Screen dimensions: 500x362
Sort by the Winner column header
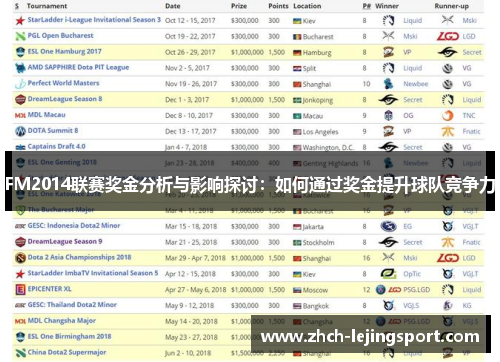(x=387, y=6)
